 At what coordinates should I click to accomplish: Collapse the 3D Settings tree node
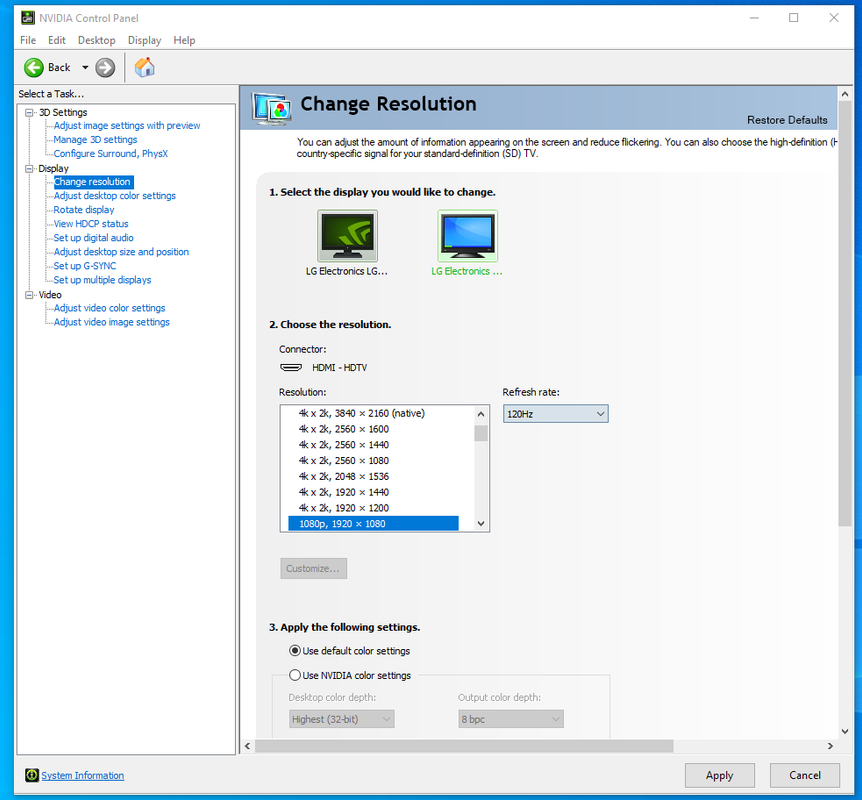(x=29, y=112)
